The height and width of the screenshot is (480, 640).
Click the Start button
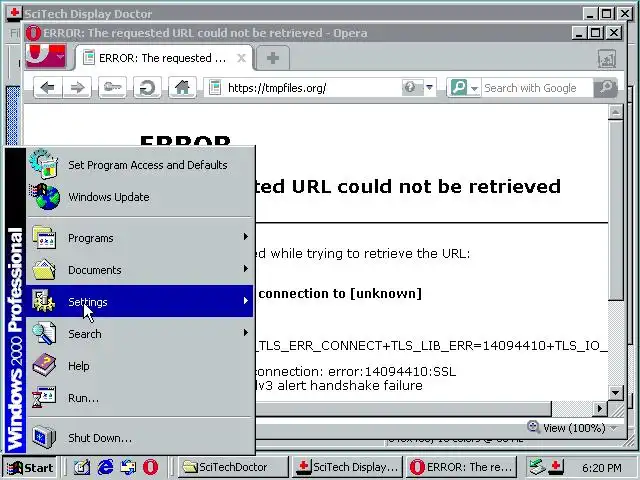point(30,467)
